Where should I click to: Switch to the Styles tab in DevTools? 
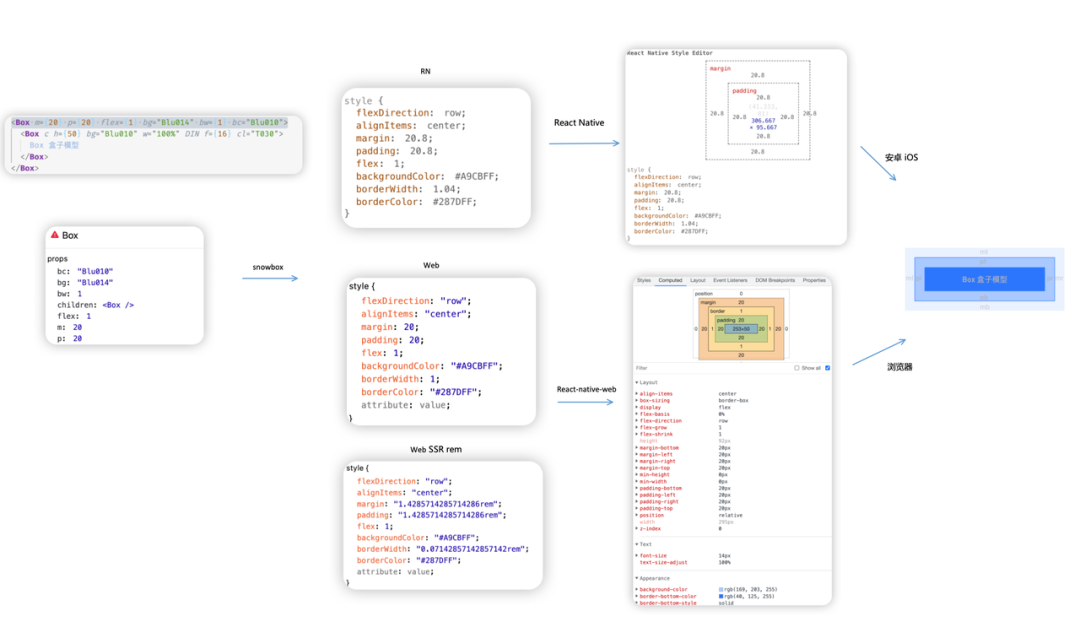643,280
